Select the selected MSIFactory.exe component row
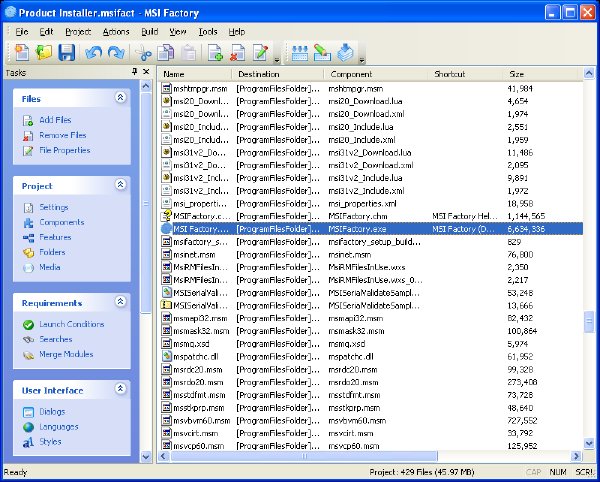The height and width of the screenshot is (482, 600). point(370,229)
